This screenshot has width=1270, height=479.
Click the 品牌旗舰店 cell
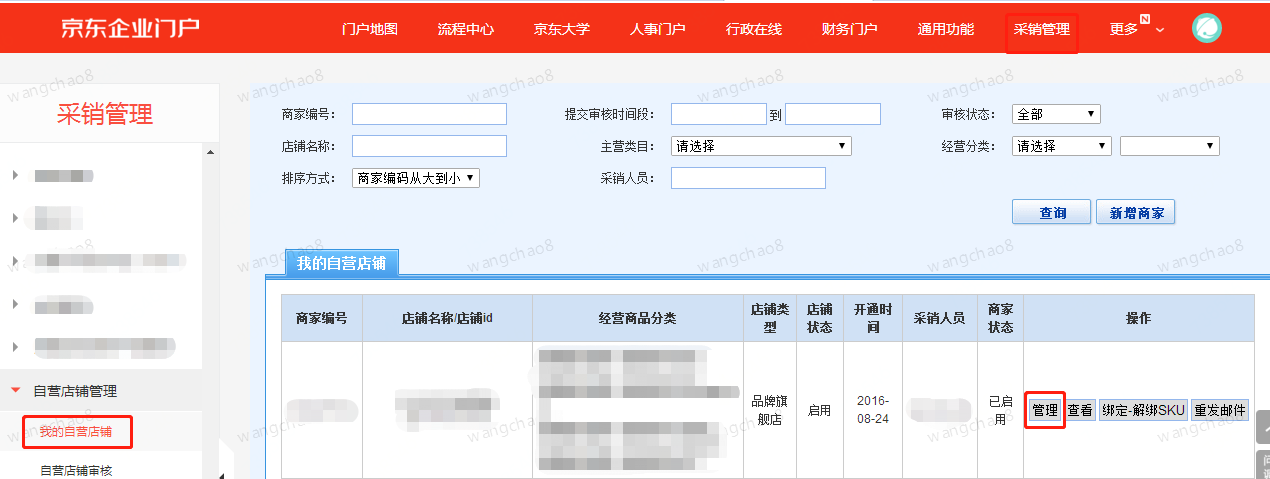click(770, 410)
